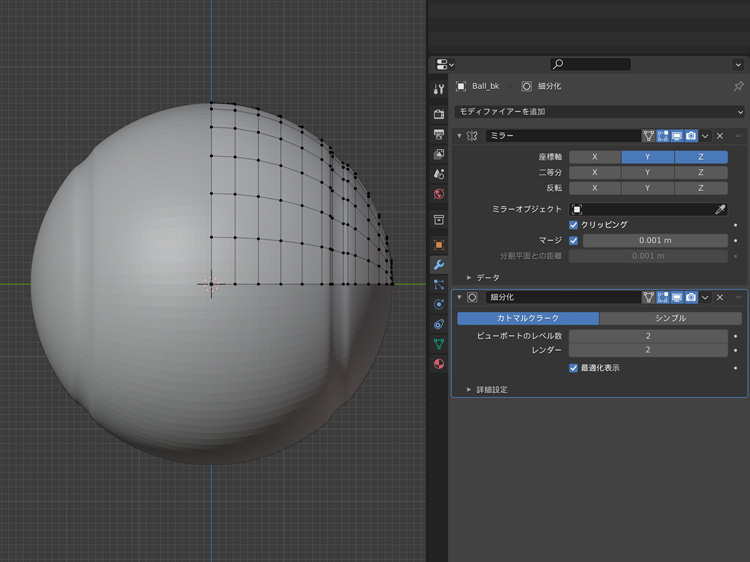Uncheck the 最適化表示 option
Viewport: 750px width, 562px height.
coord(574,368)
